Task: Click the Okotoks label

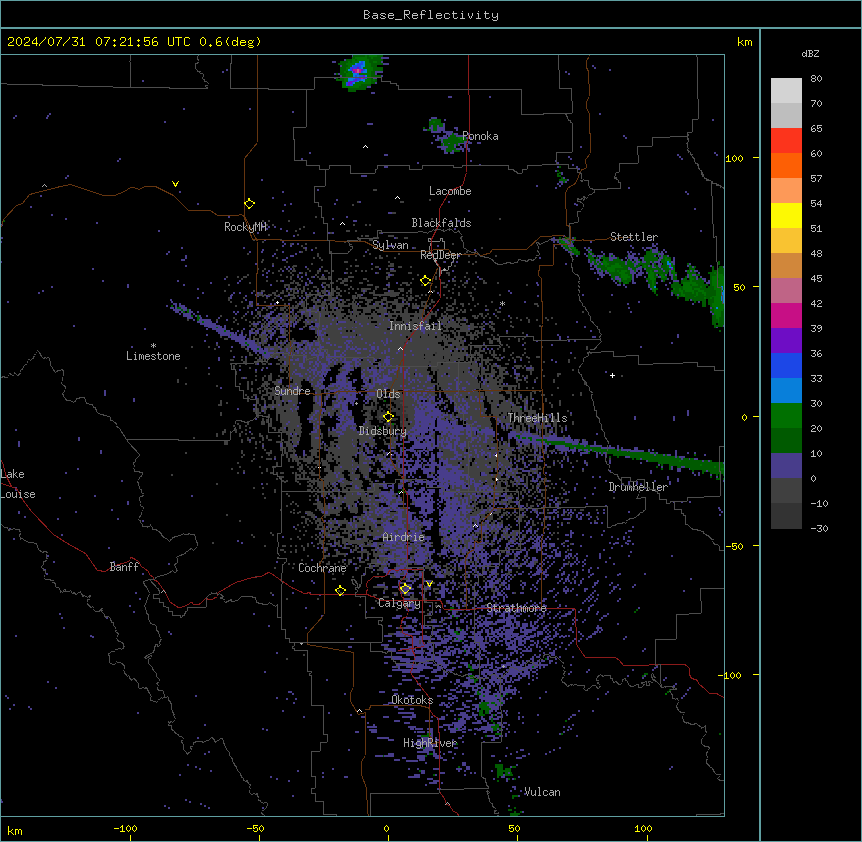Action: point(412,700)
